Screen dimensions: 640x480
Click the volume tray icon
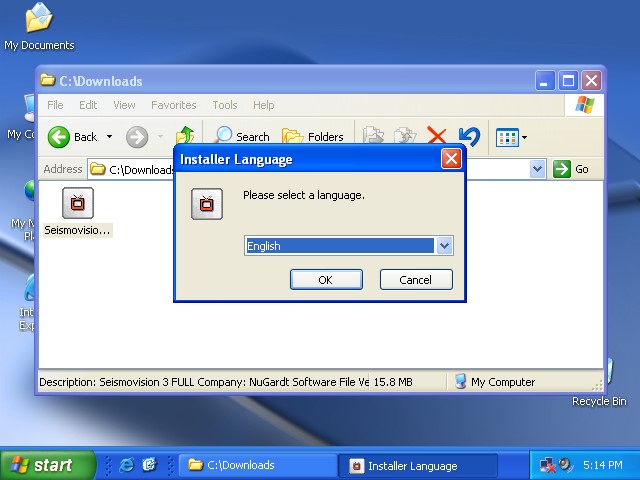(x=566, y=464)
